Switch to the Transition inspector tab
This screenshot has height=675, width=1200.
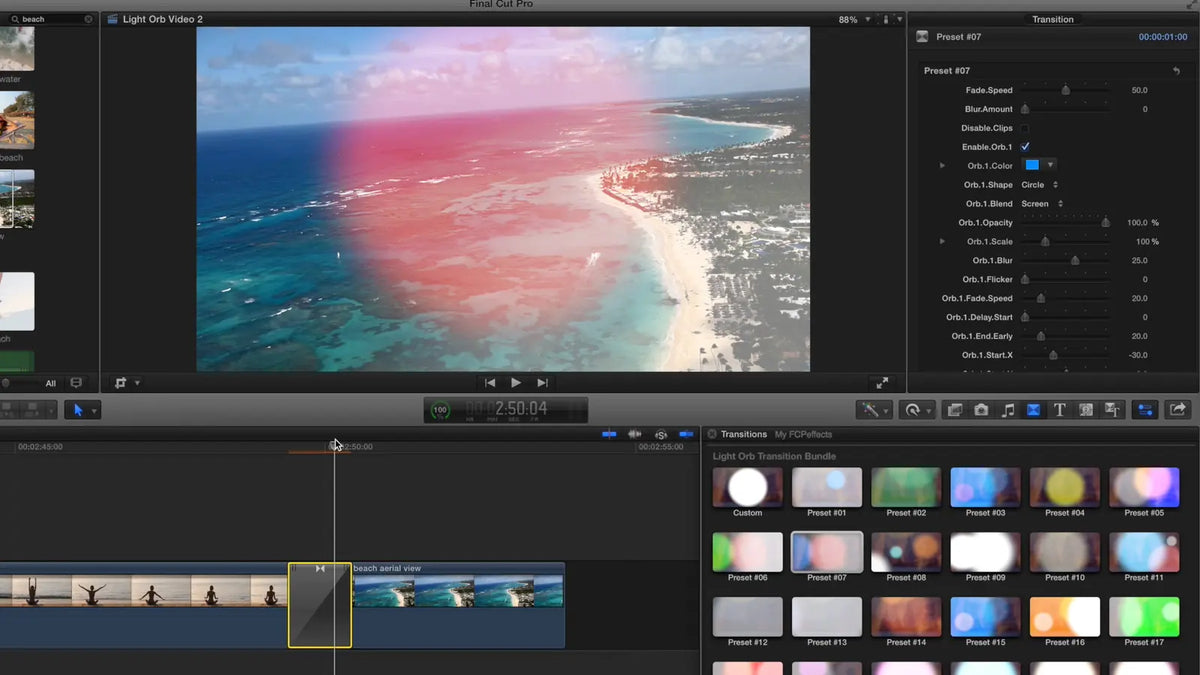pyautogui.click(x=1053, y=19)
